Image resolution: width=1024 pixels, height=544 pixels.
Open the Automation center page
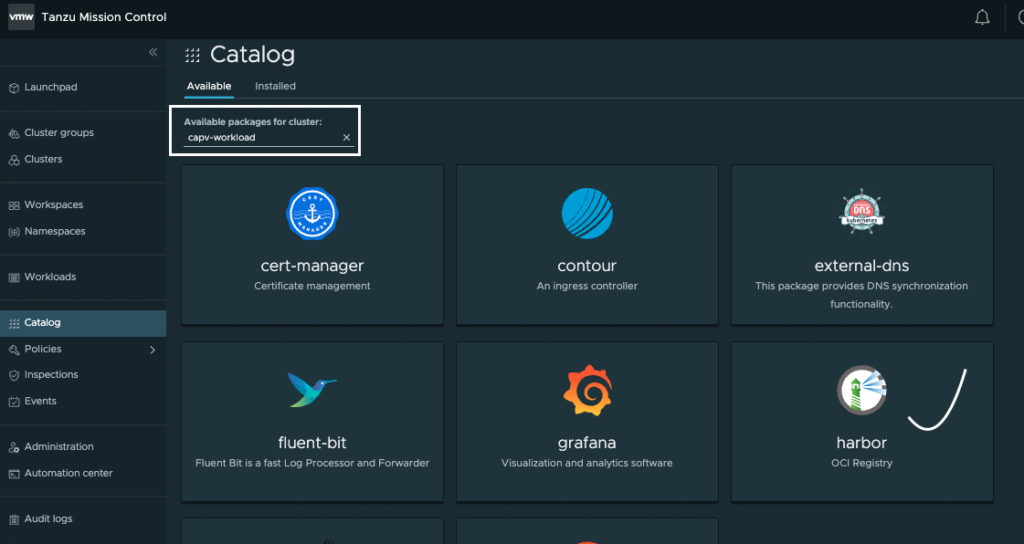tap(68, 473)
